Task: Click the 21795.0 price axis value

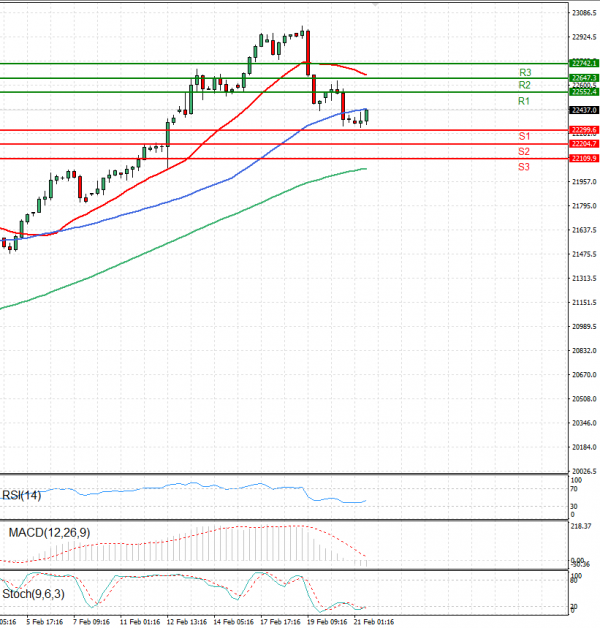Action: click(584, 206)
